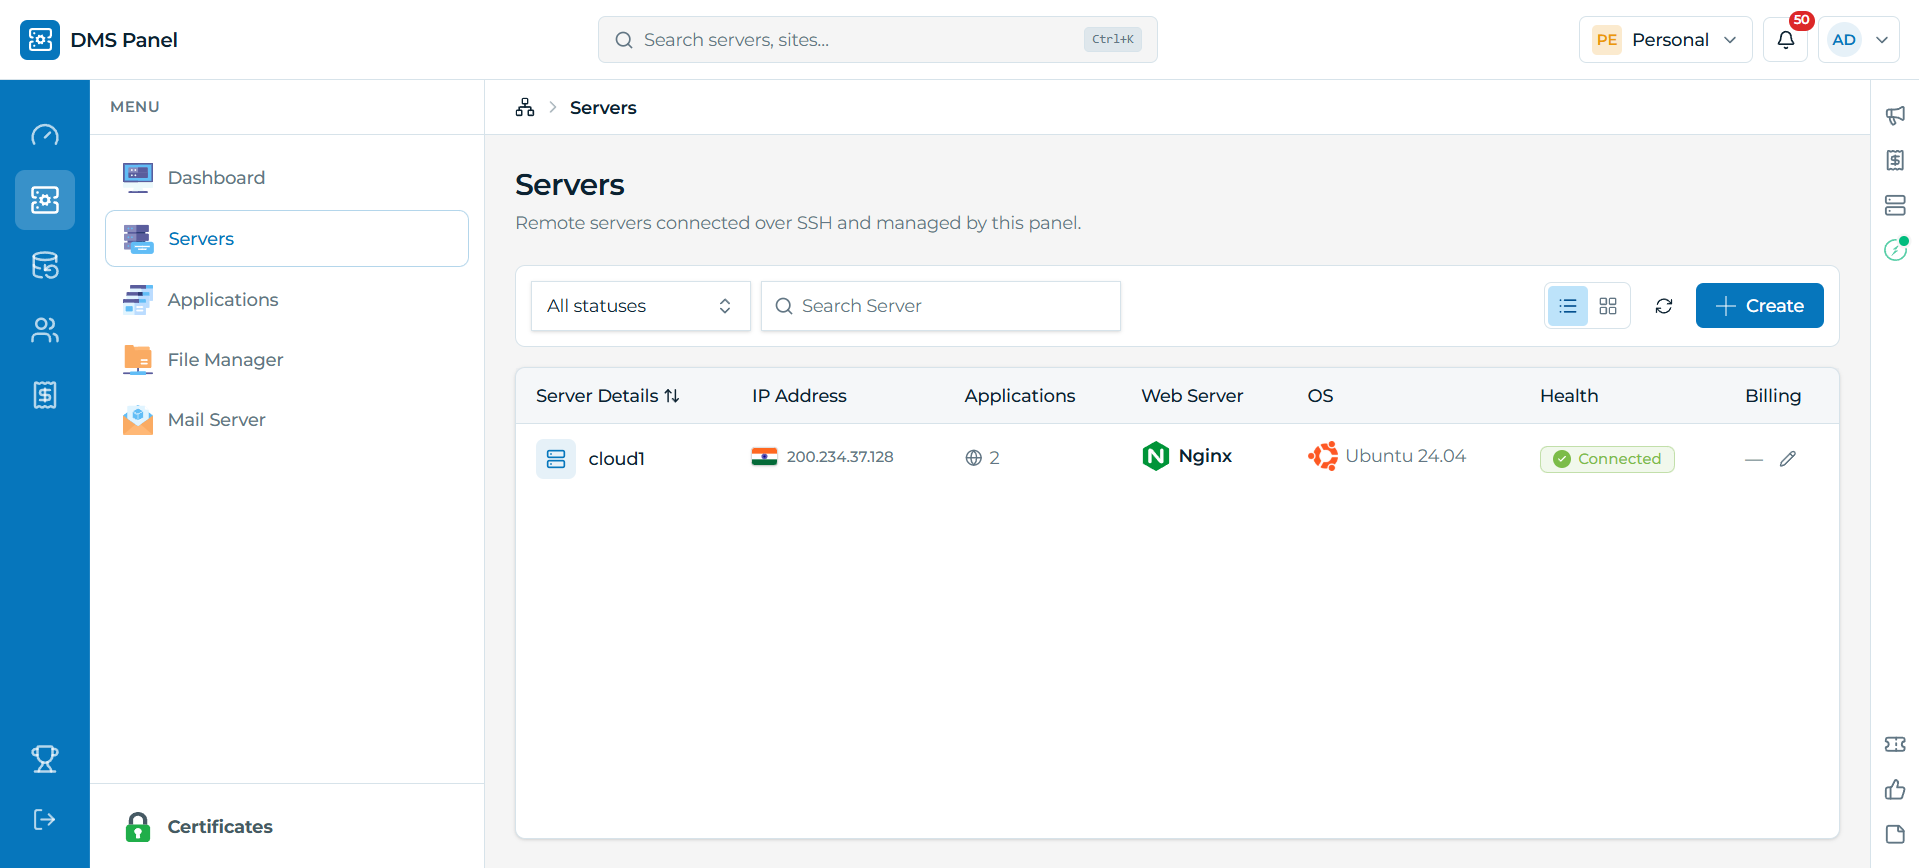Image resolution: width=1919 pixels, height=868 pixels.
Task: Open the trophy icon in left rail
Action: pyautogui.click(x=45, y=759)
